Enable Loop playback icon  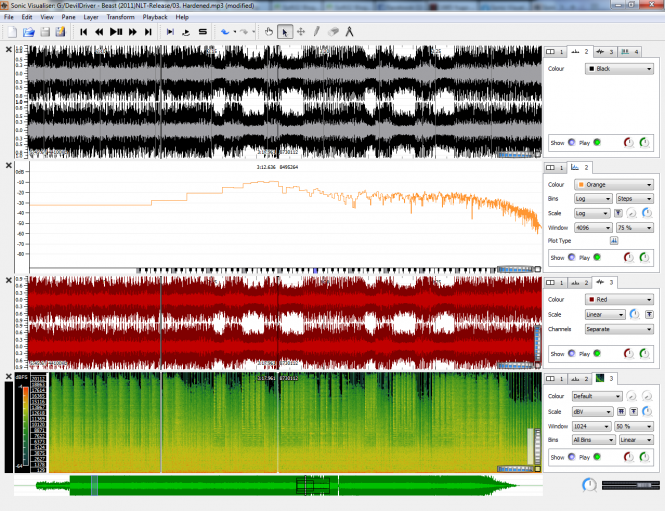(x=187, y=32)
